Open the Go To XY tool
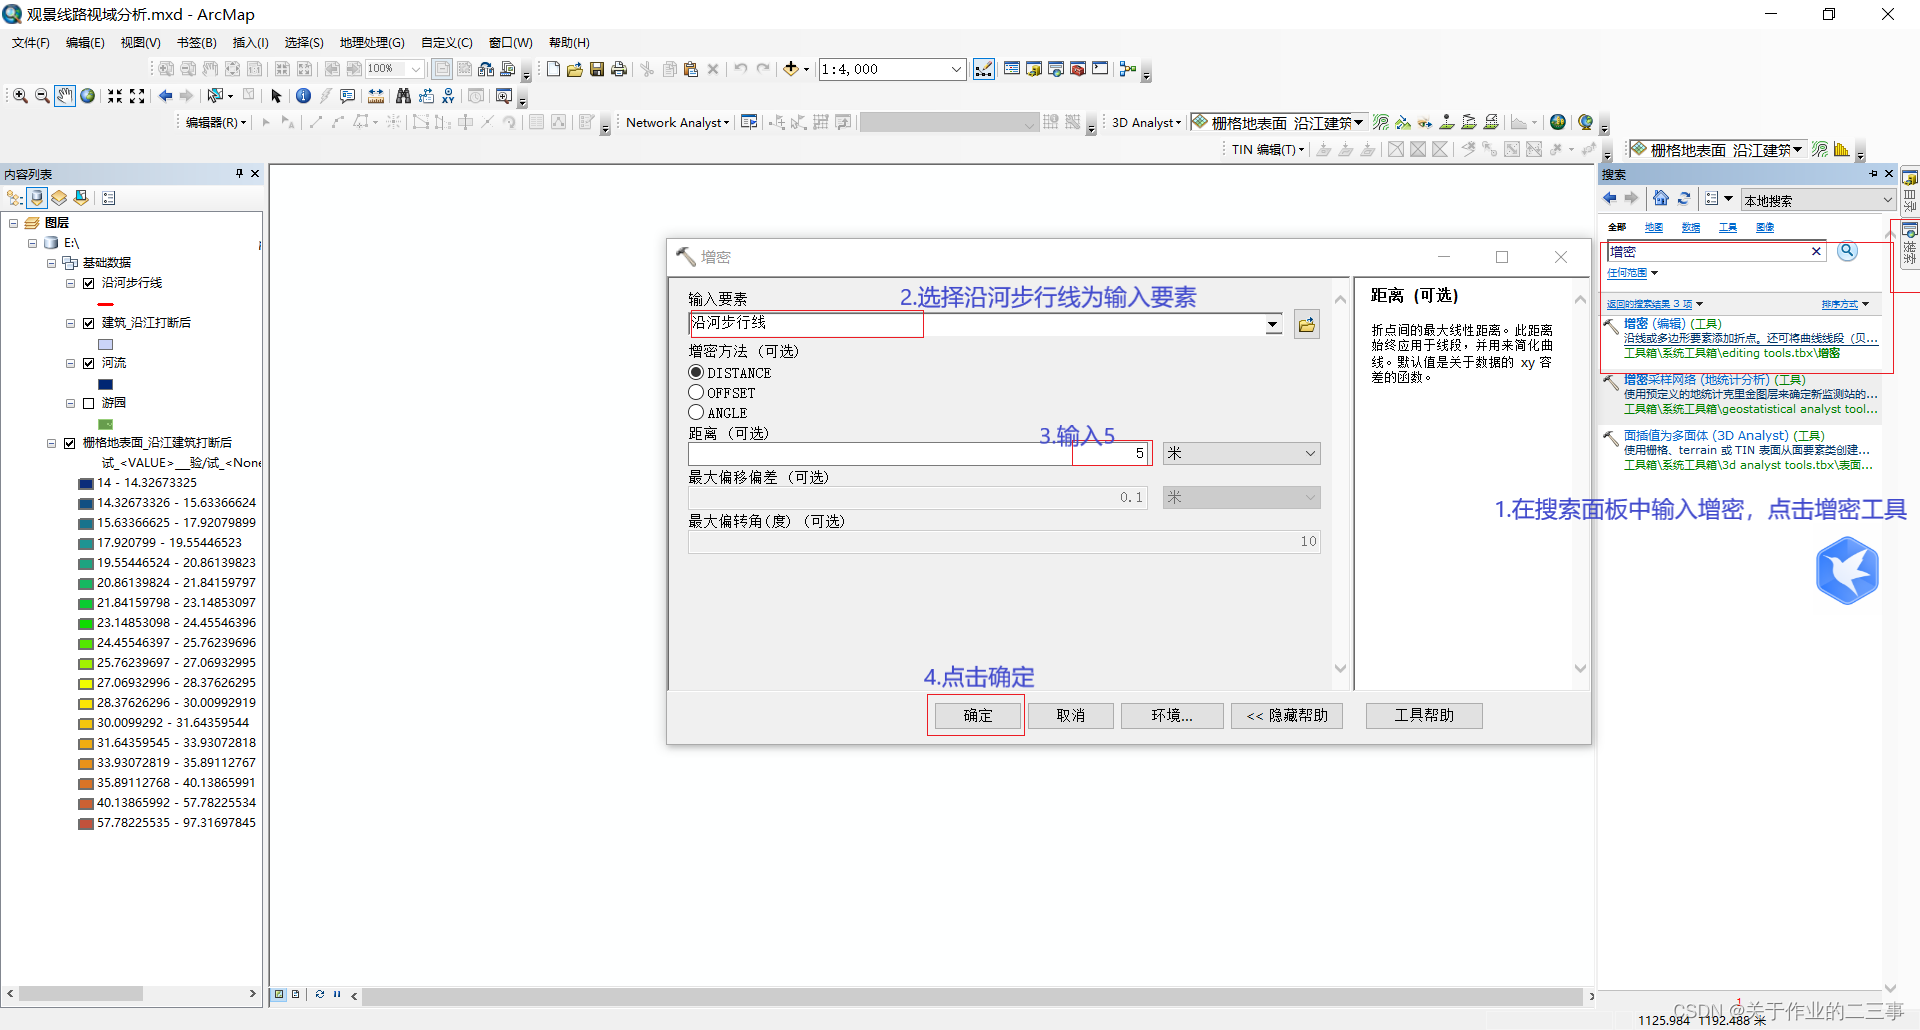 (x=448, y=96)
